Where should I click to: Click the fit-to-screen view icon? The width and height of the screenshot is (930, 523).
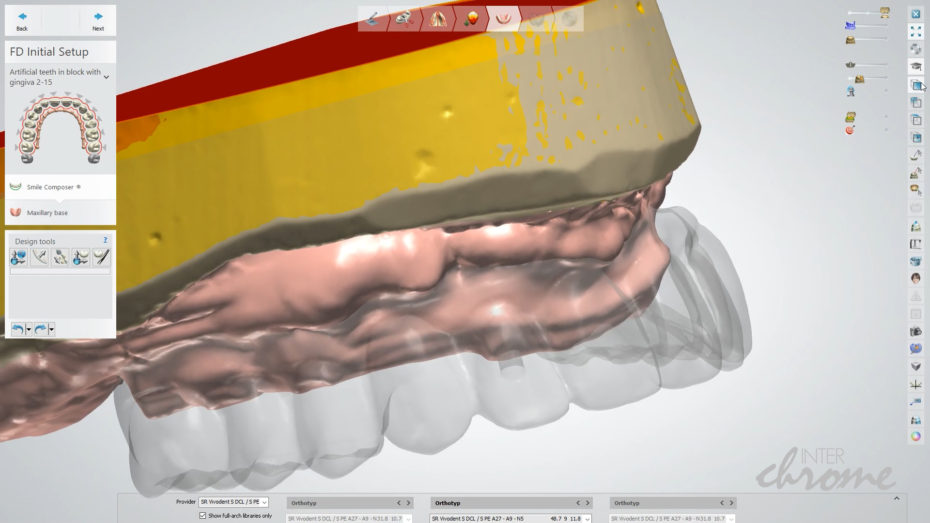[916, 31]
